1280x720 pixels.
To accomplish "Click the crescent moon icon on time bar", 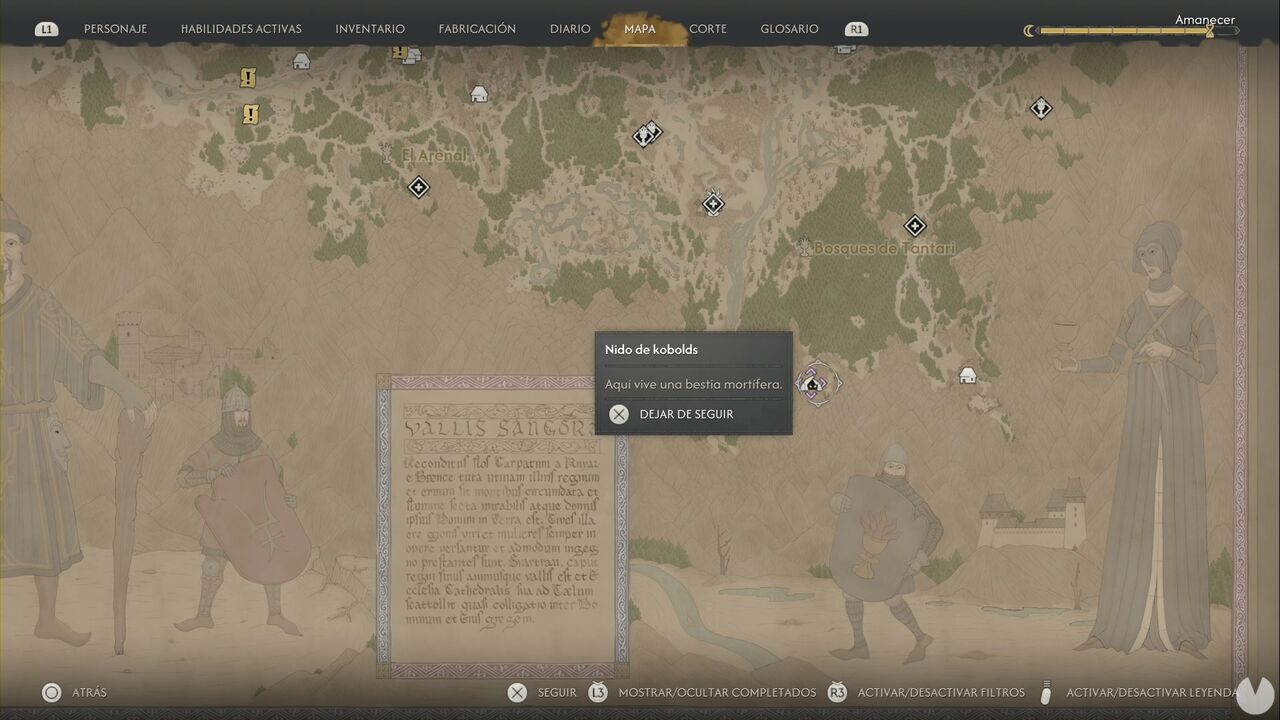I will (1029, 31).
